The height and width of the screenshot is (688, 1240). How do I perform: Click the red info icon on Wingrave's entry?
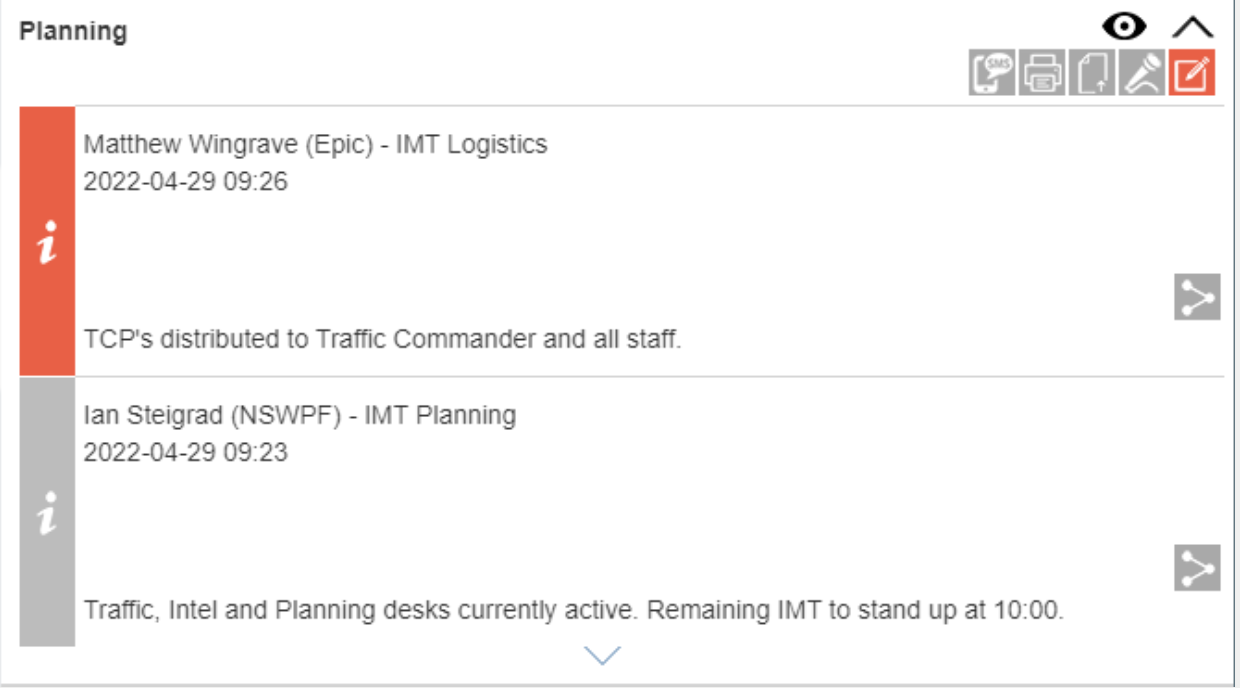[47, 242]
